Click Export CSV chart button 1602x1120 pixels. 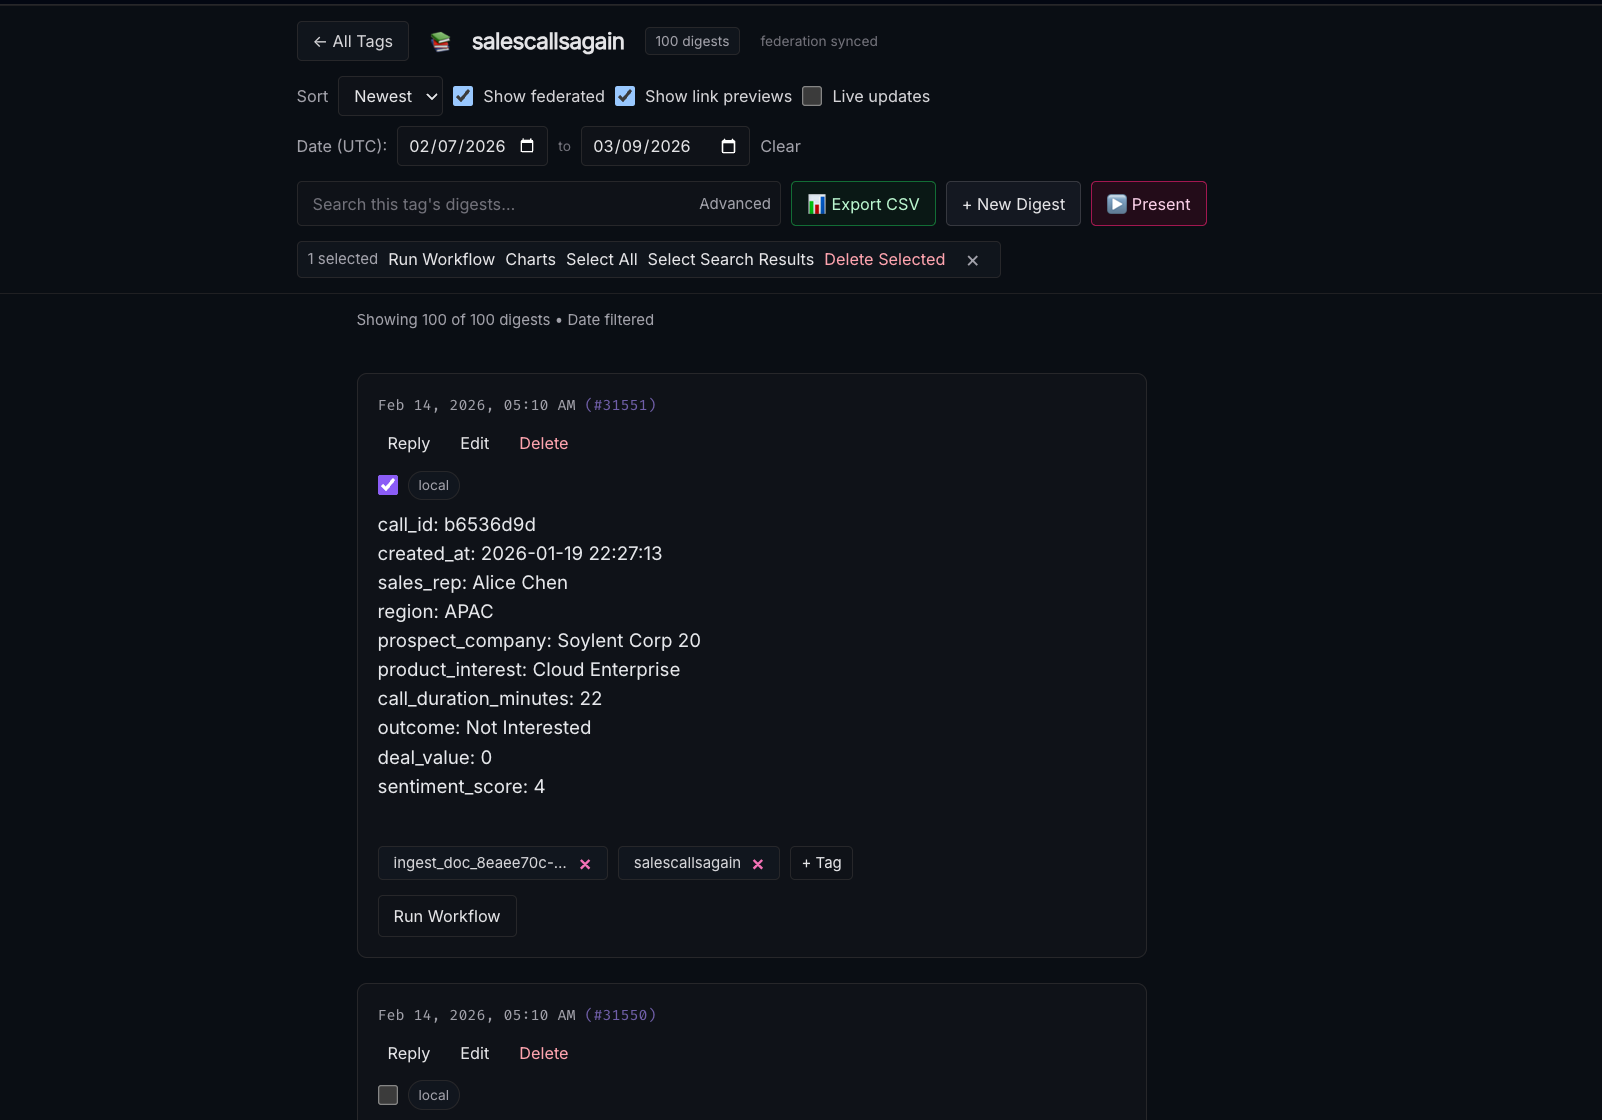(863, 204)
